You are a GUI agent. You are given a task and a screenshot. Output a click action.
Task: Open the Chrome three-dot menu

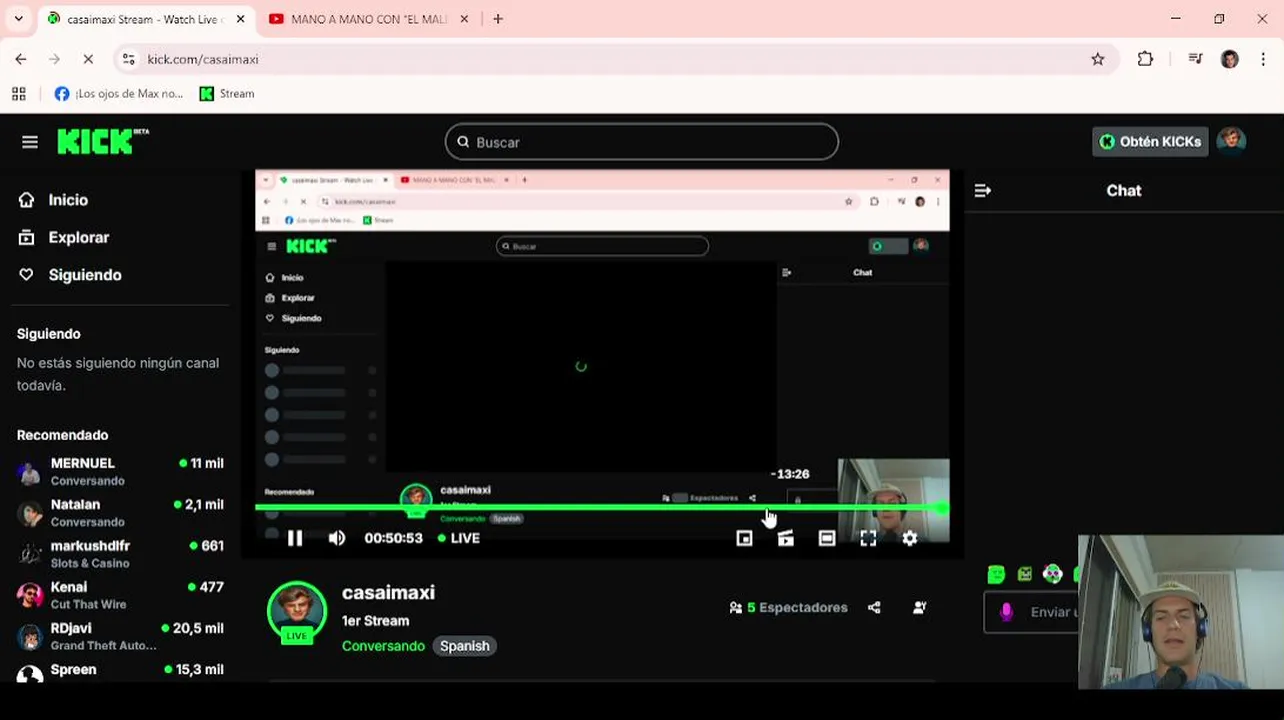coord(1263,59)
